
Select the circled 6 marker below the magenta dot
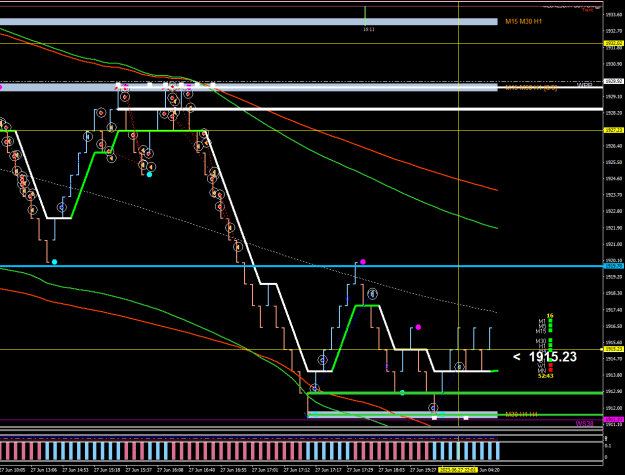tap(372, 294)
